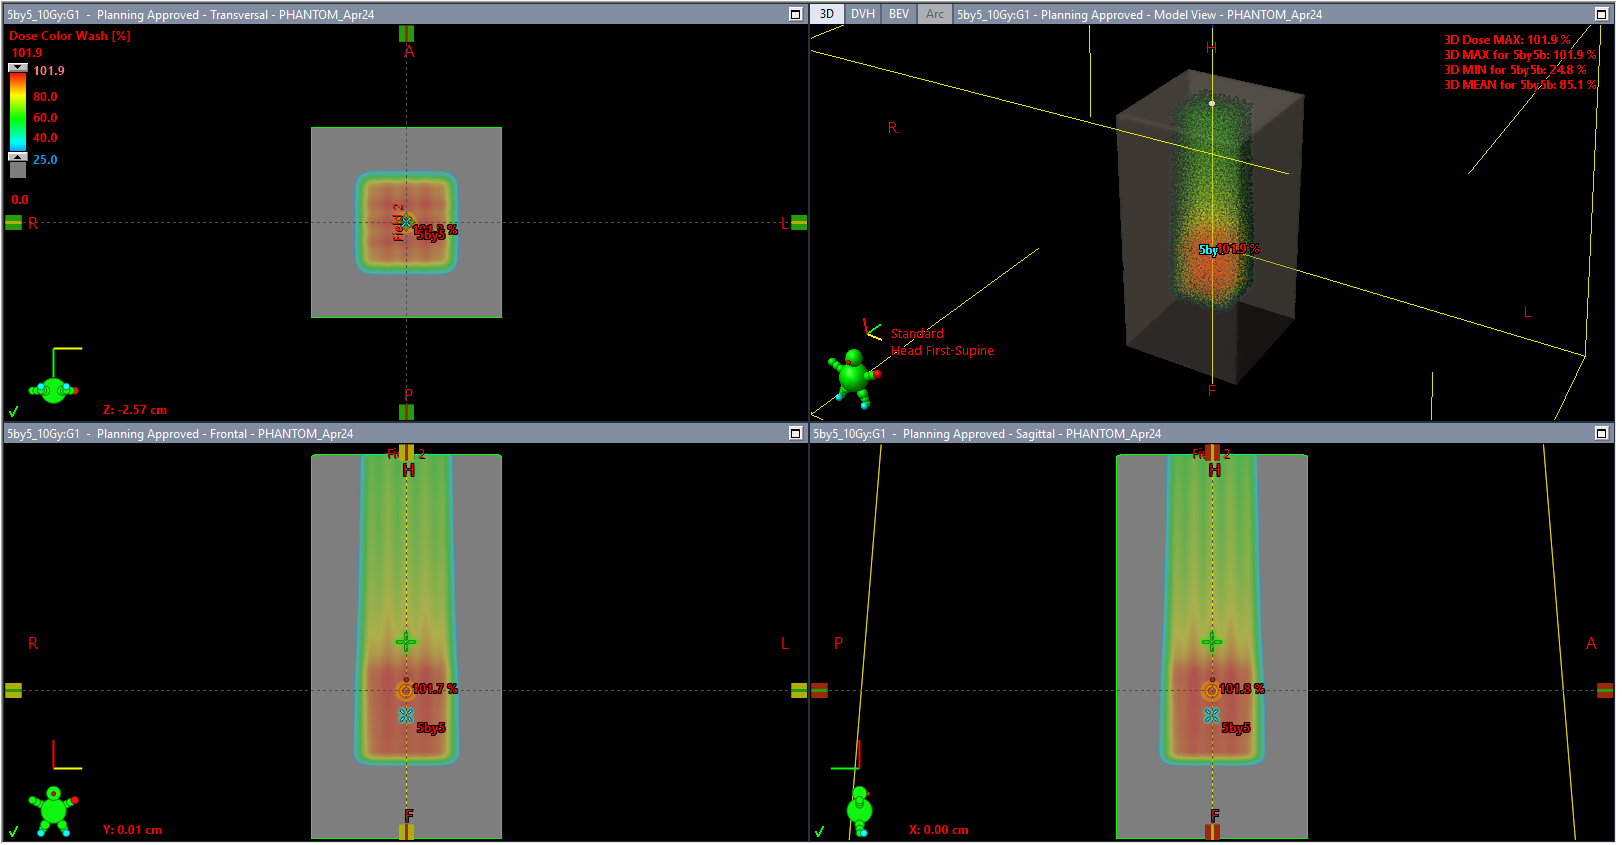Switch to the DVH tab

click(x=862, y=14)
